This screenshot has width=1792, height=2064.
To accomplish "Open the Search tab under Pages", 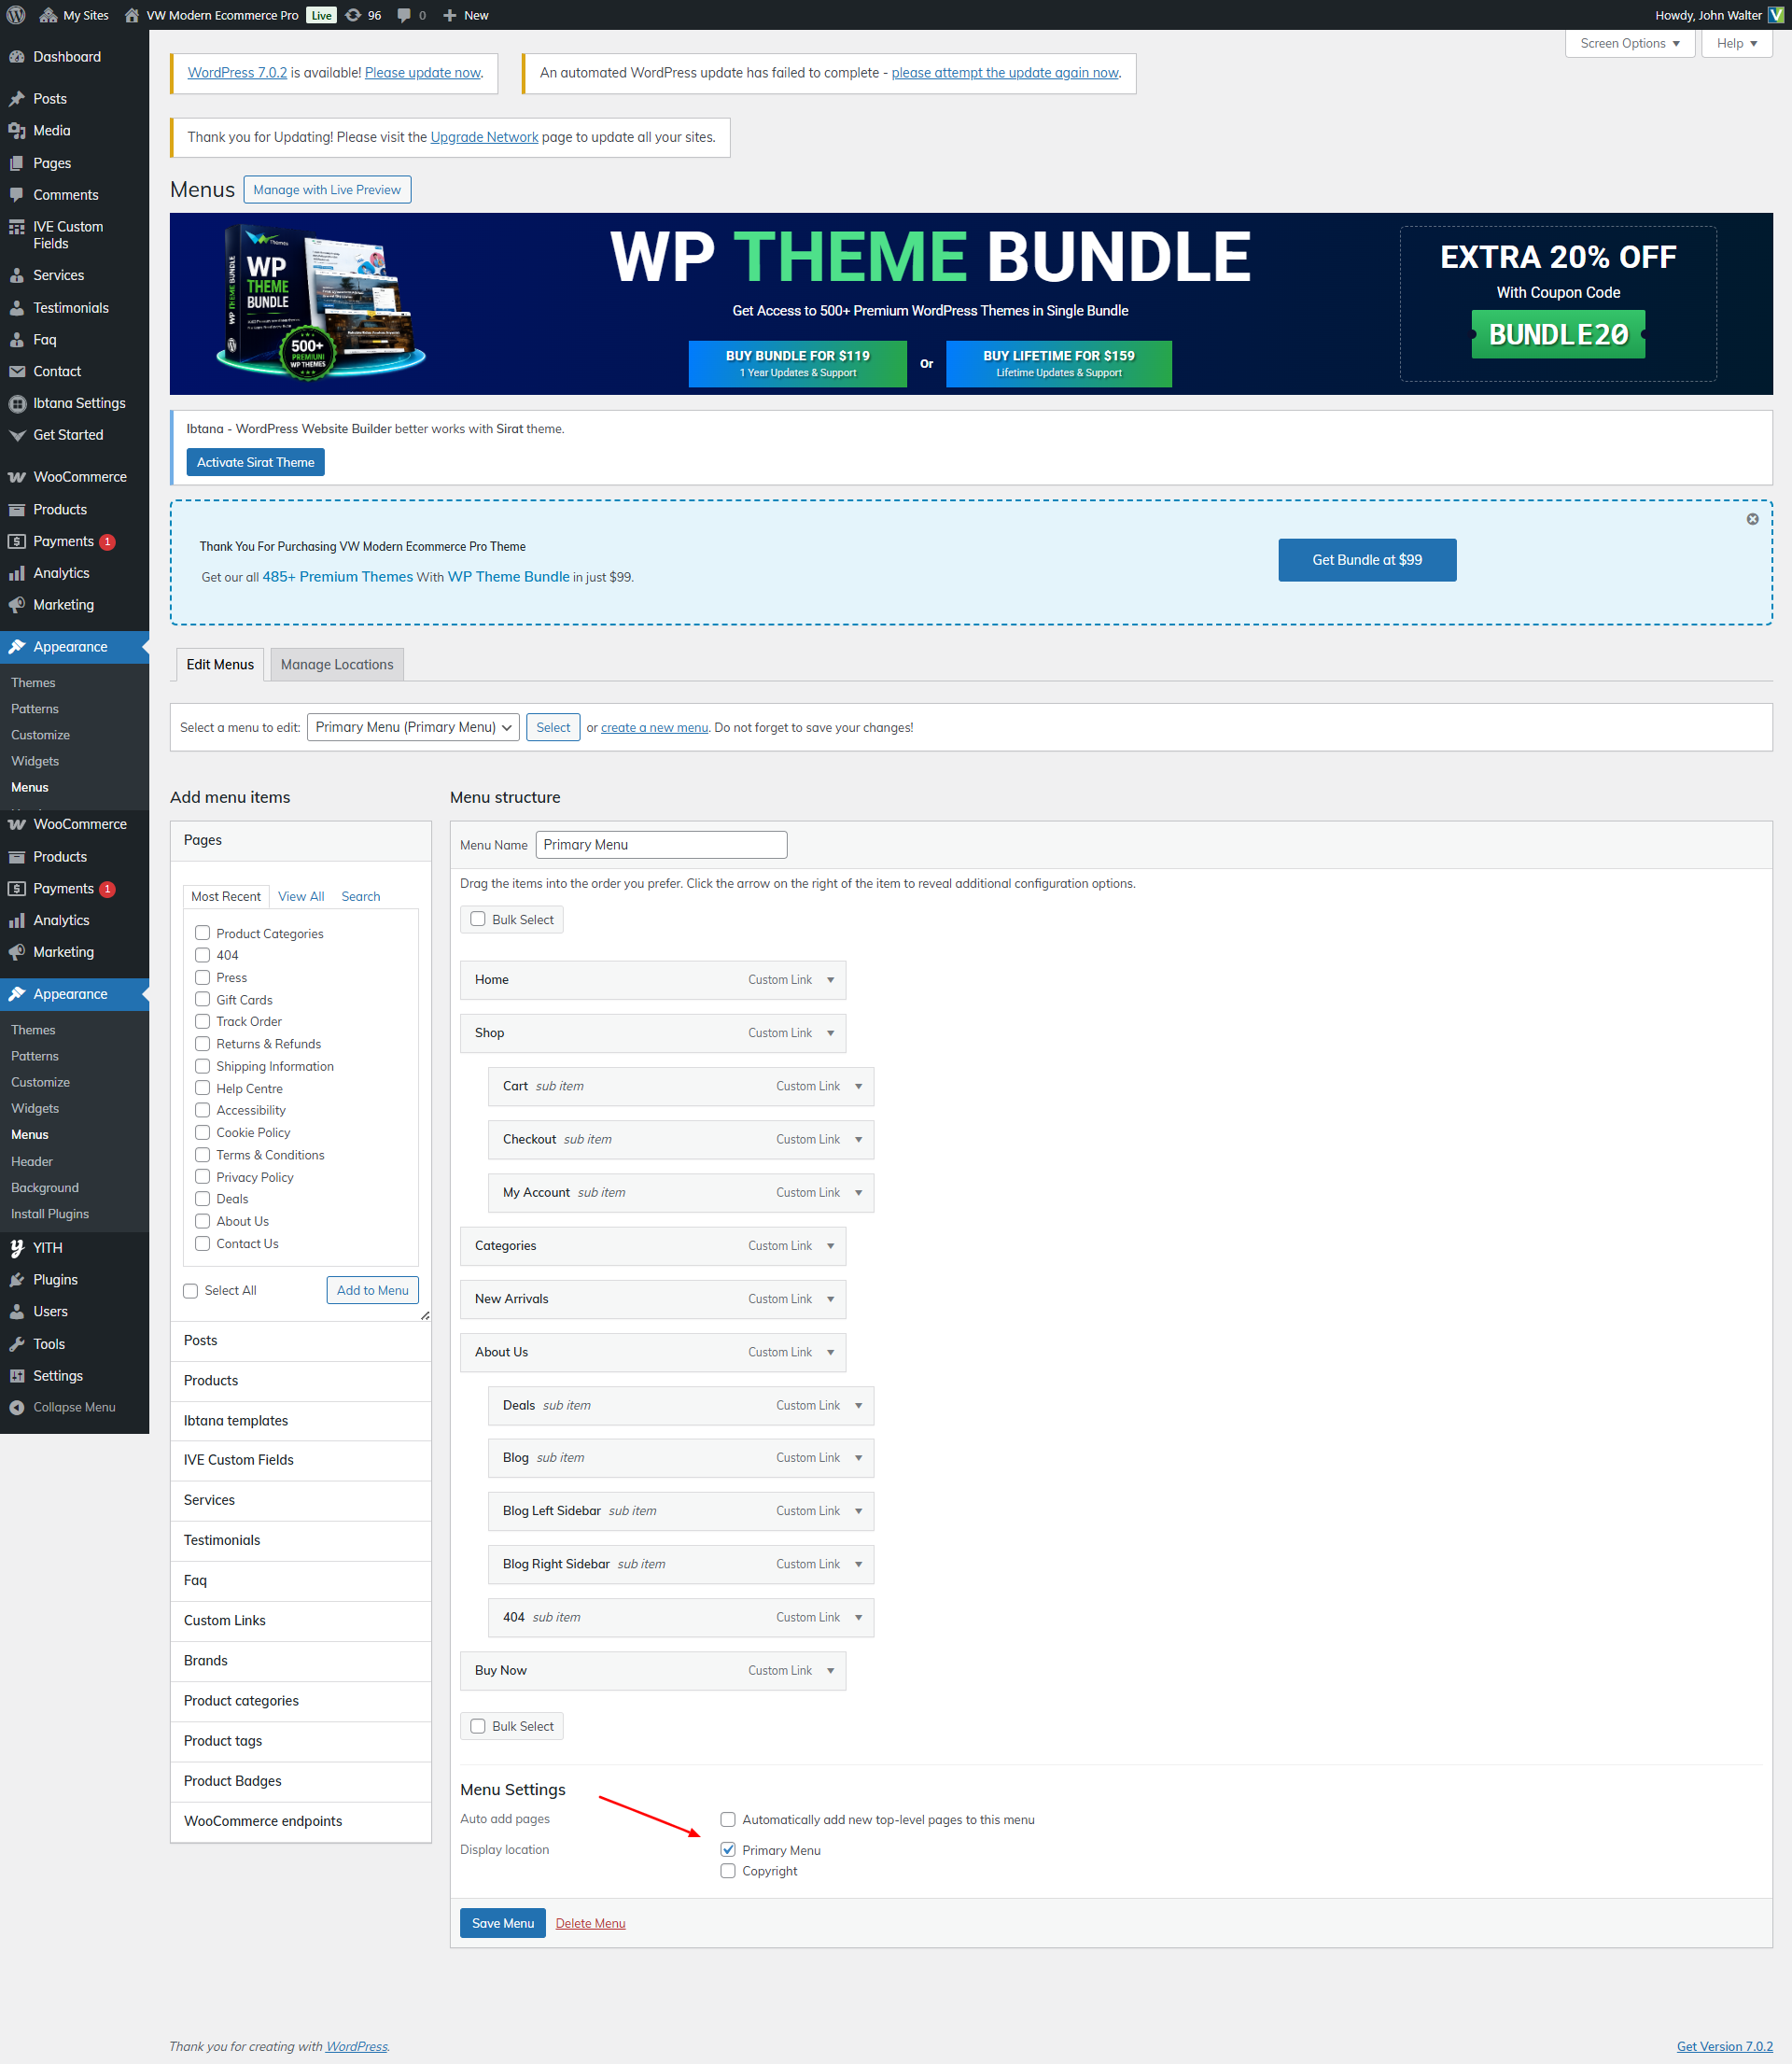I will [361, 897].
